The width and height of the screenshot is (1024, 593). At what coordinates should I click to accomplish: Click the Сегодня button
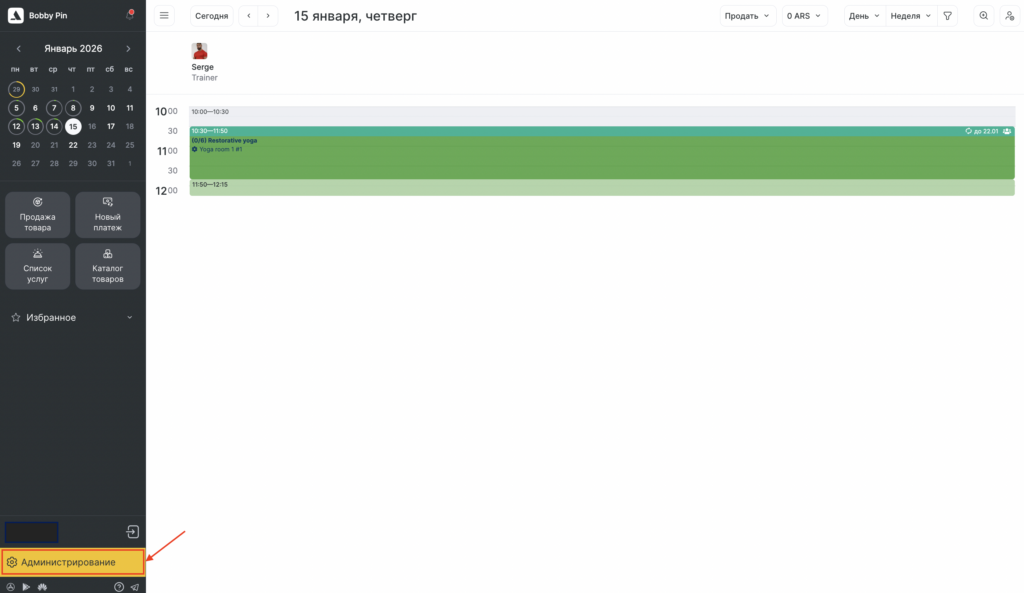[211, 16]
